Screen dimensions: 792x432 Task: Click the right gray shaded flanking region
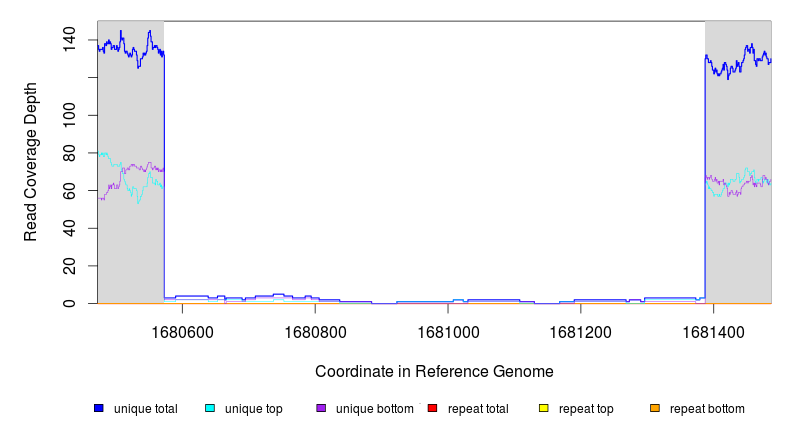tap(738, 230)
